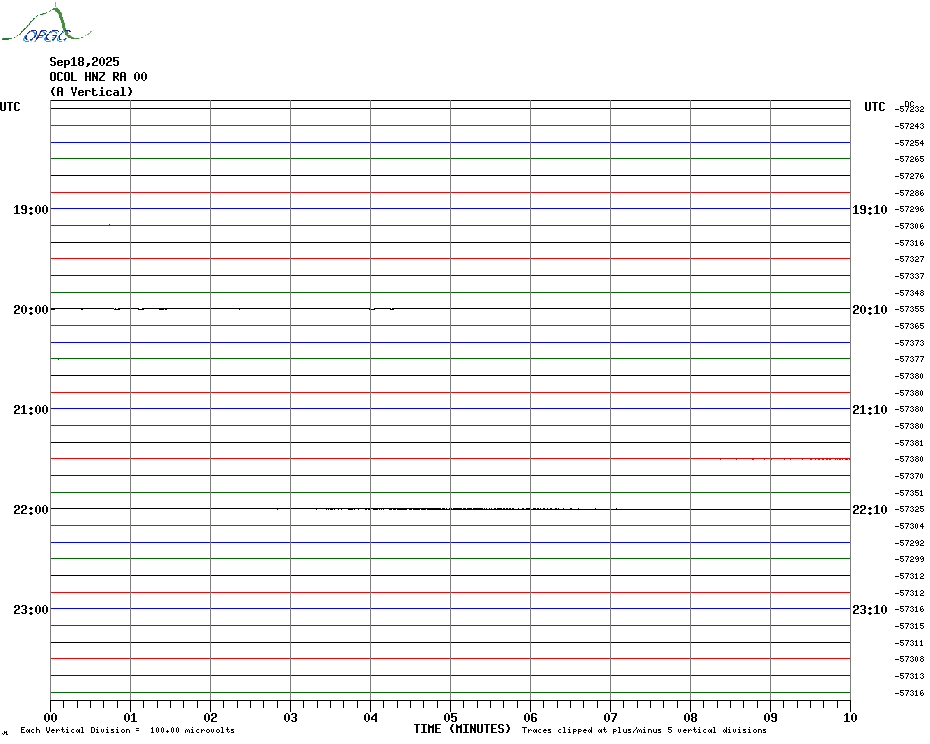Click minute mark 08 on the axis

[690, 717]
